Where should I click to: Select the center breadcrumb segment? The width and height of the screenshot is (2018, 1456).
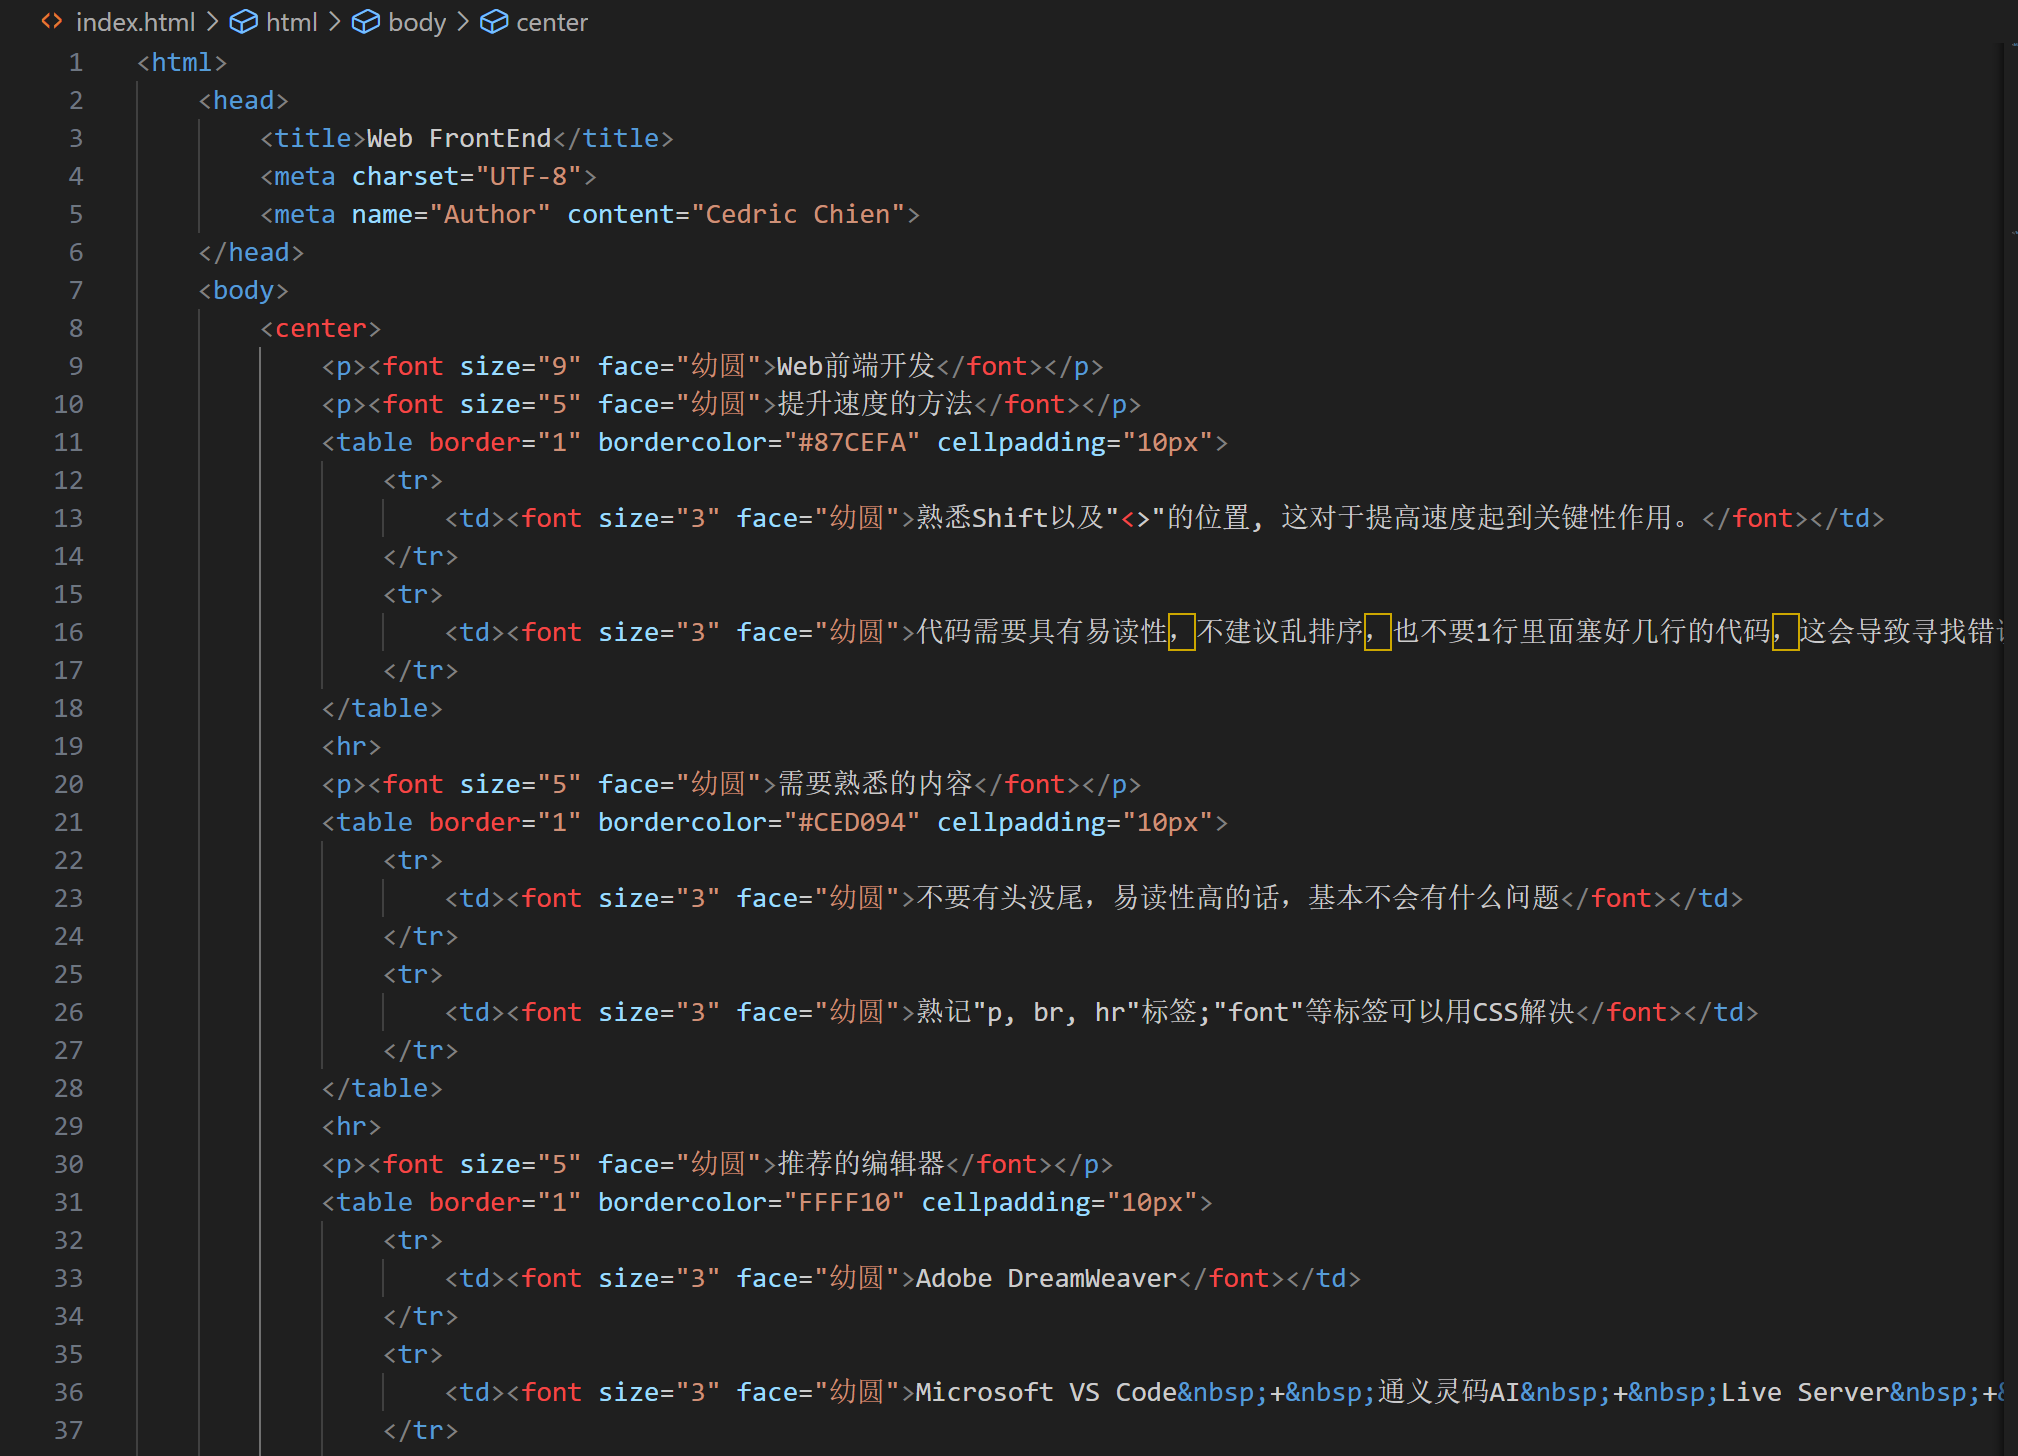point(551,22)
